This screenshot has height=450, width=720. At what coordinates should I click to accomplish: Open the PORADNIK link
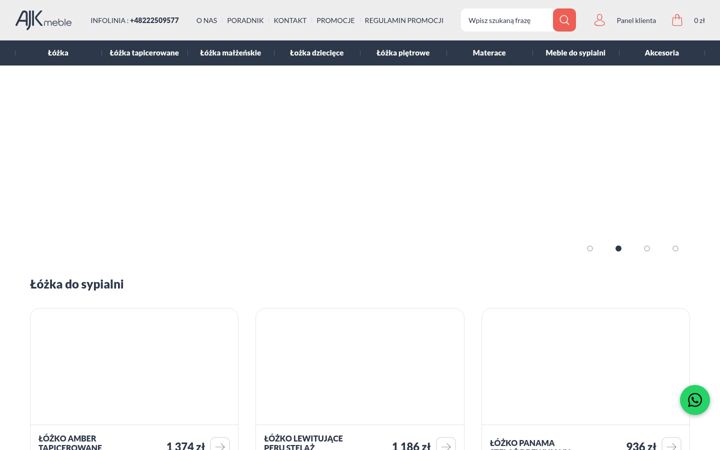[245, 21]
